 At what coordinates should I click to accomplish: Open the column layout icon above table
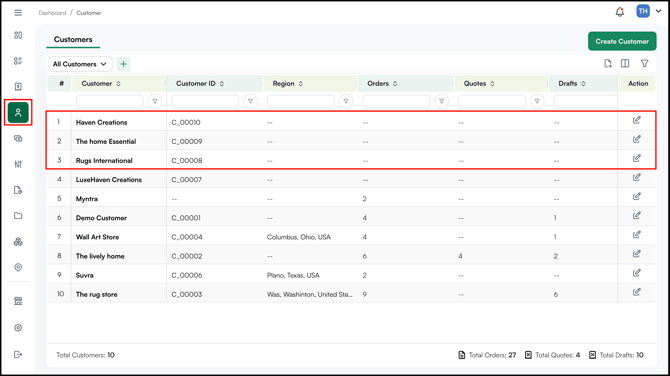tap(625, 64)
